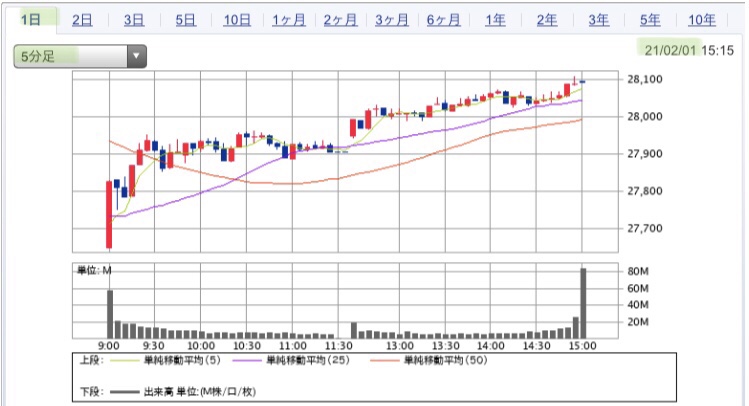Click the 13:30 time axis label

point(446,346)
